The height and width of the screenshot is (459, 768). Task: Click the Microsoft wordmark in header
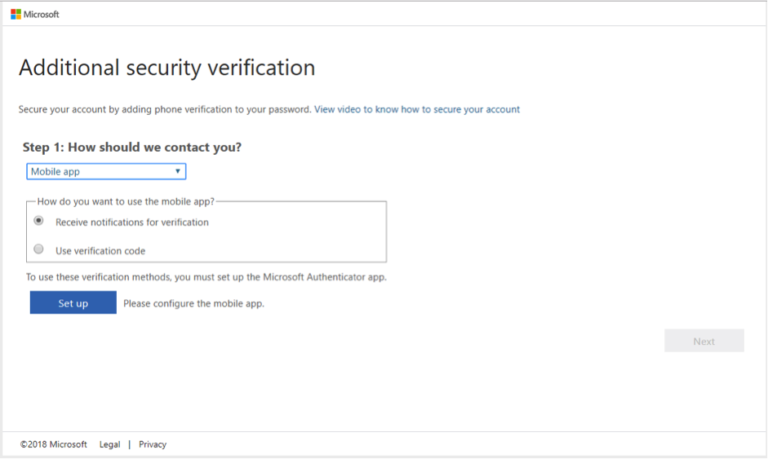(x=41, y=15)
